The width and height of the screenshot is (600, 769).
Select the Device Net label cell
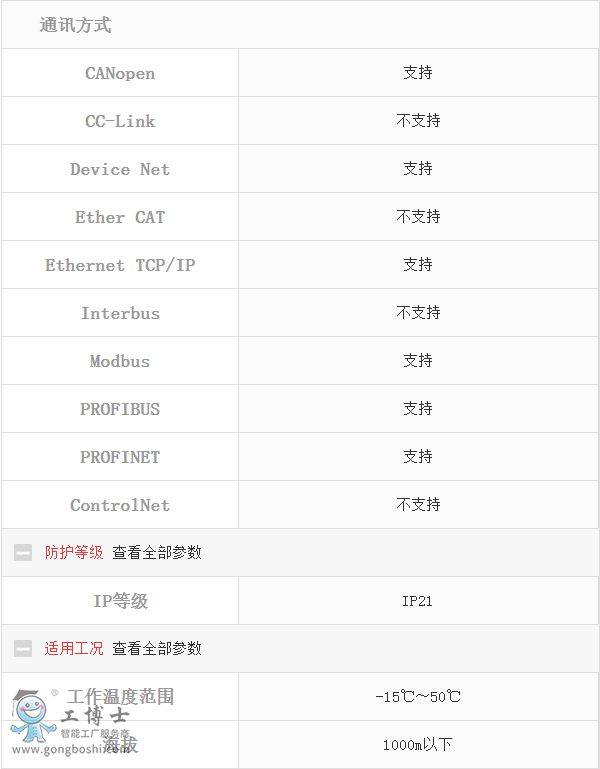(120, 169)
